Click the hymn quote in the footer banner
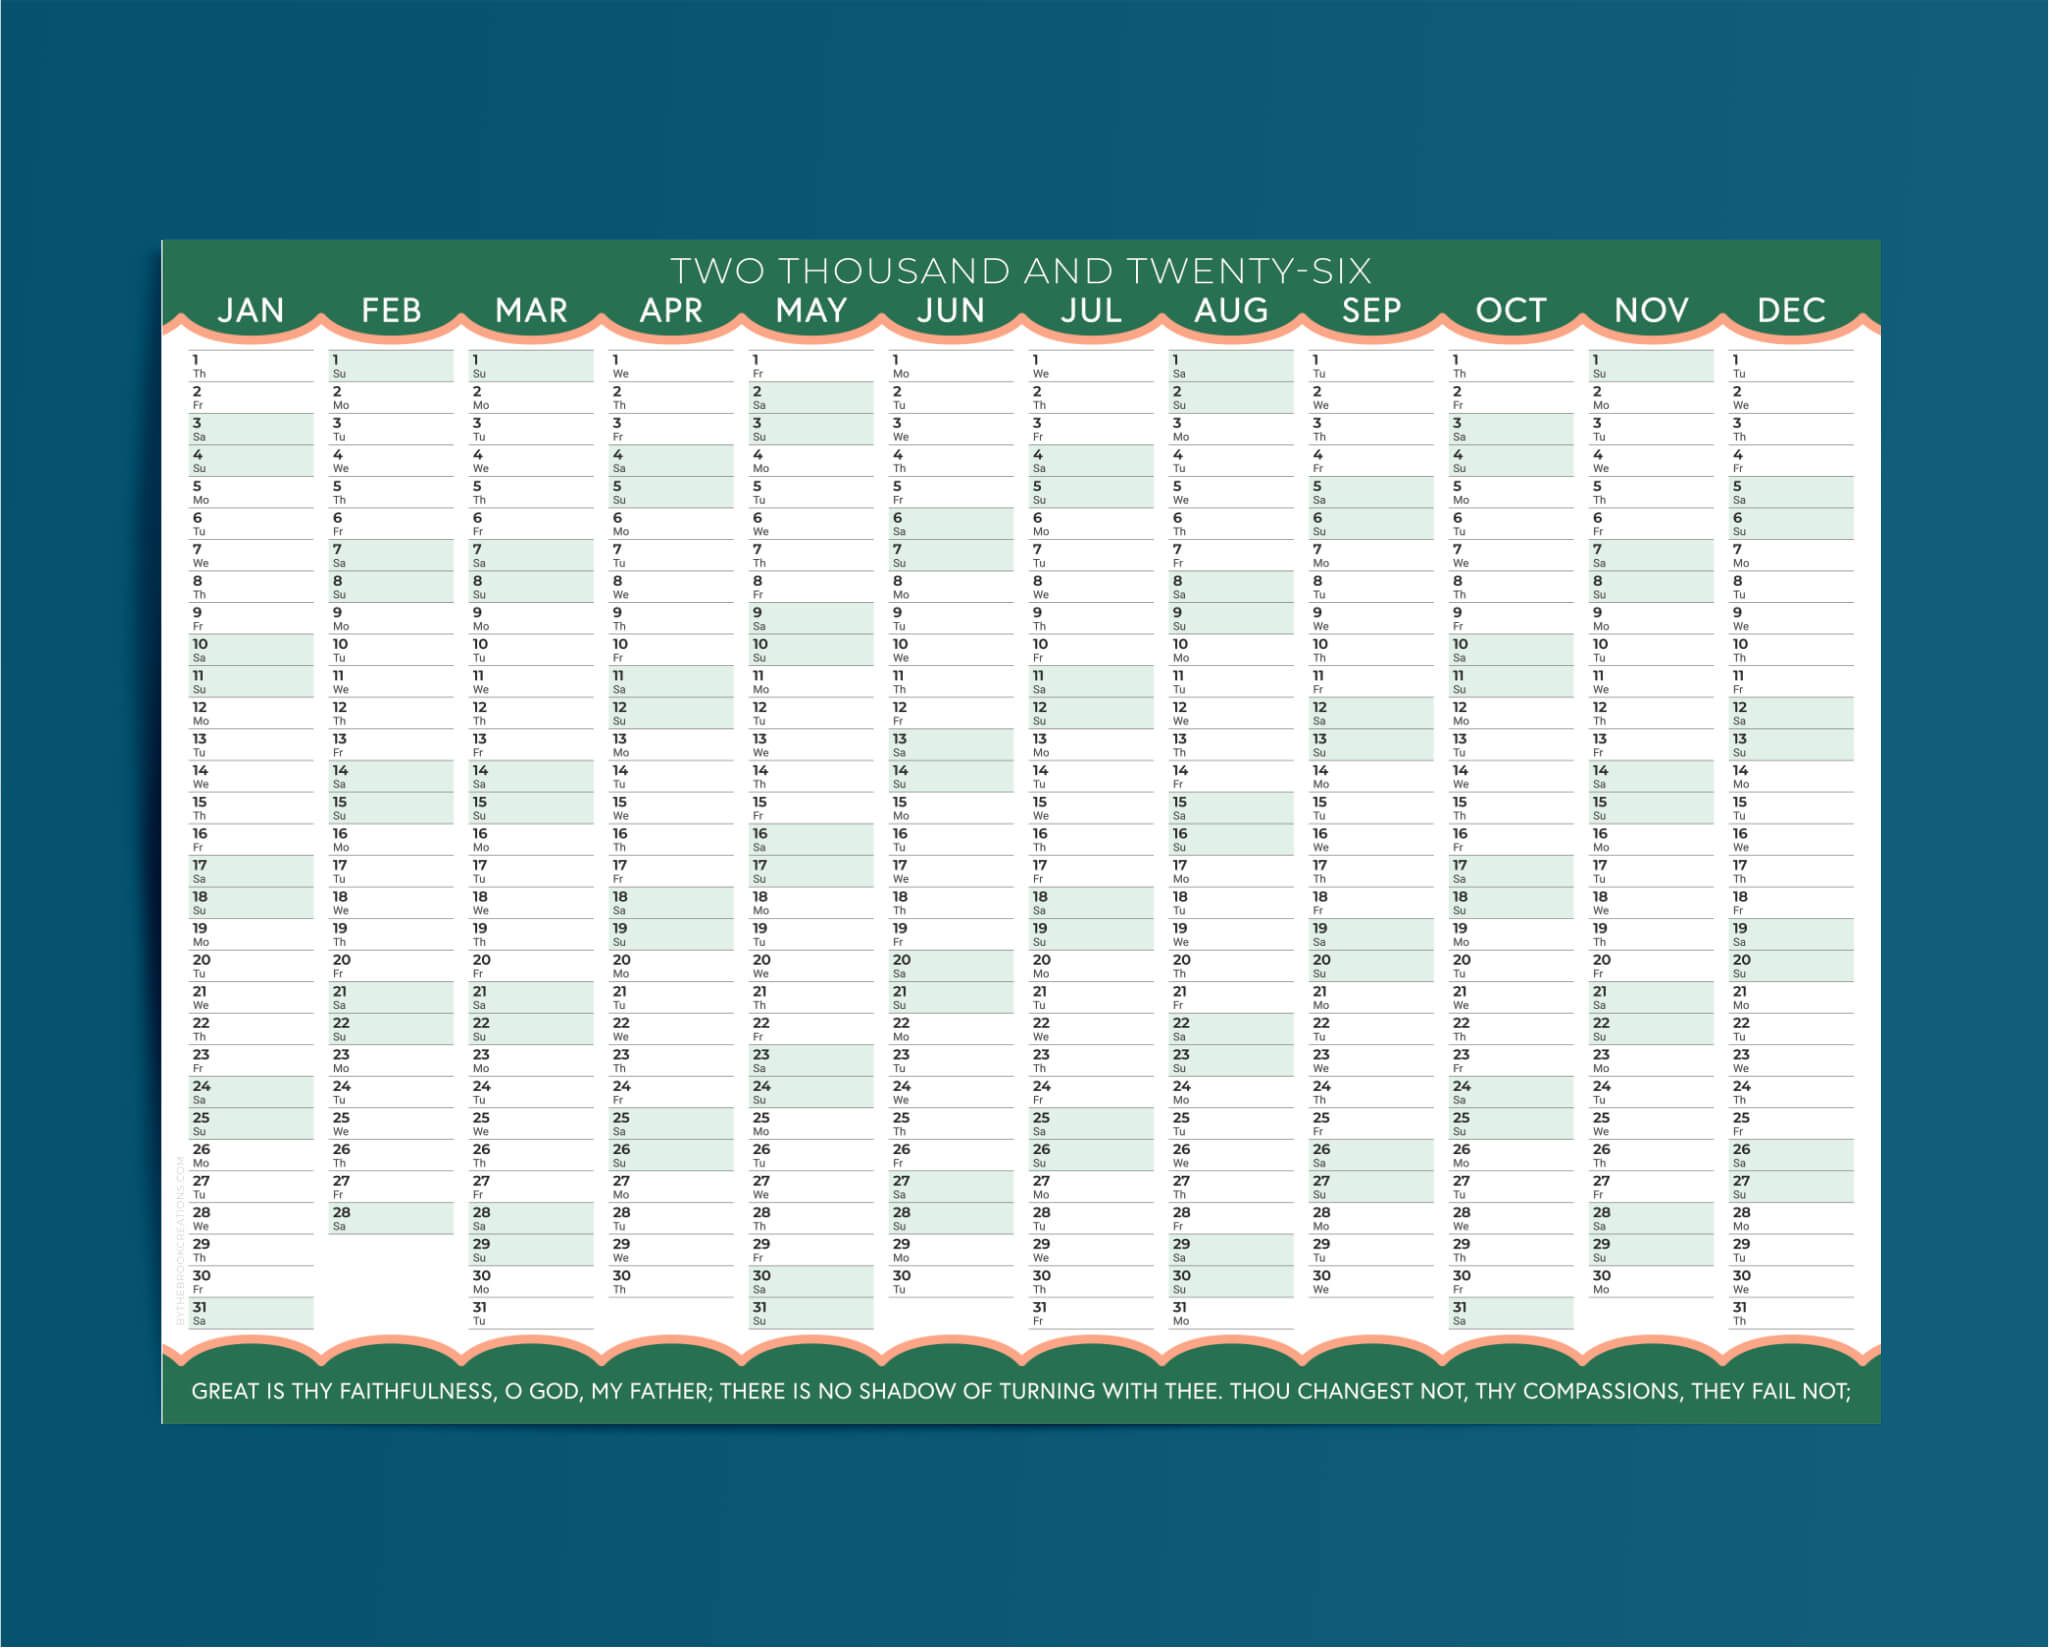Viewport: 2049px width, 1648px height. 1020,1391
